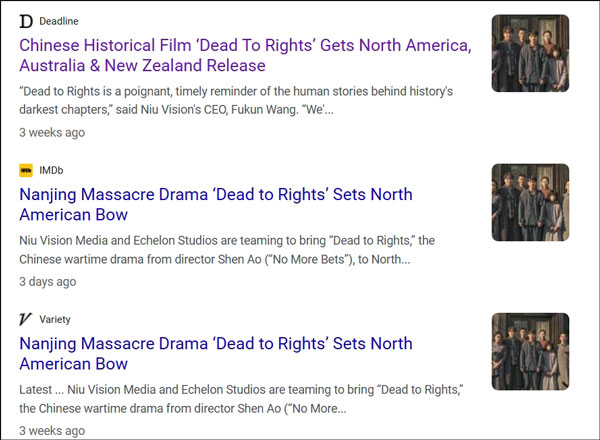
Task: Open the Variety source name label
Action: (55, 319)
